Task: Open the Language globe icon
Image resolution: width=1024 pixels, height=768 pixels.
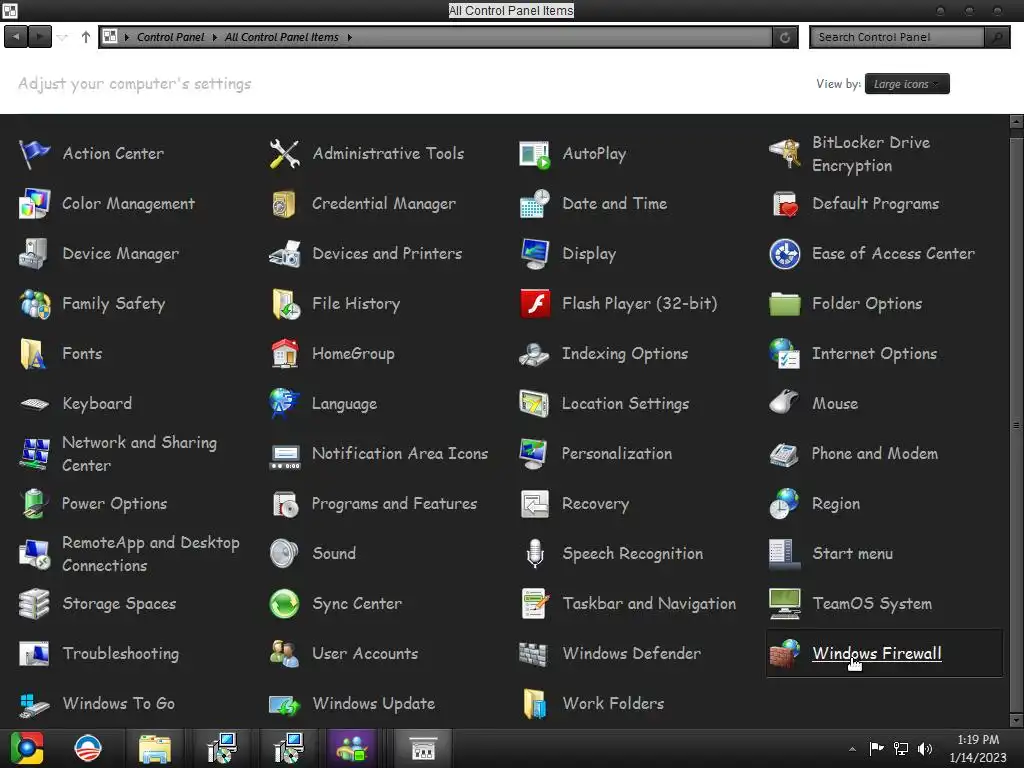Action: click(x=284, y=403)
